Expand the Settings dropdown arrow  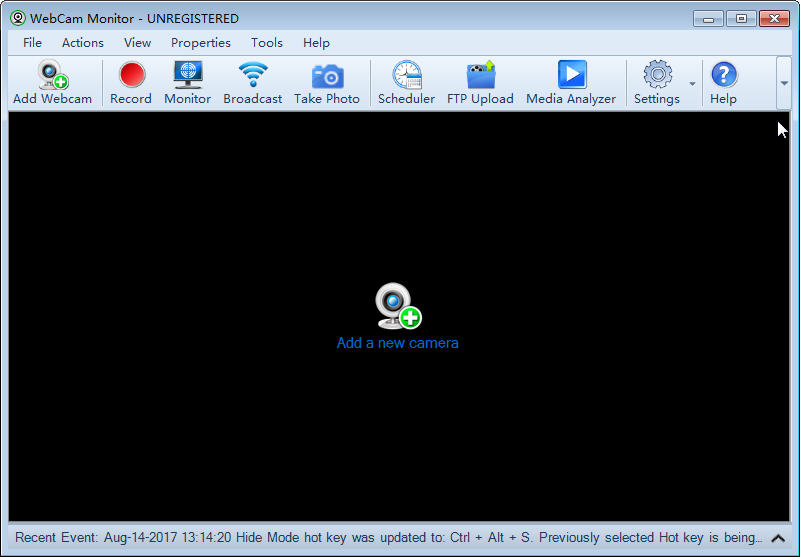click(x=692, y=84)
